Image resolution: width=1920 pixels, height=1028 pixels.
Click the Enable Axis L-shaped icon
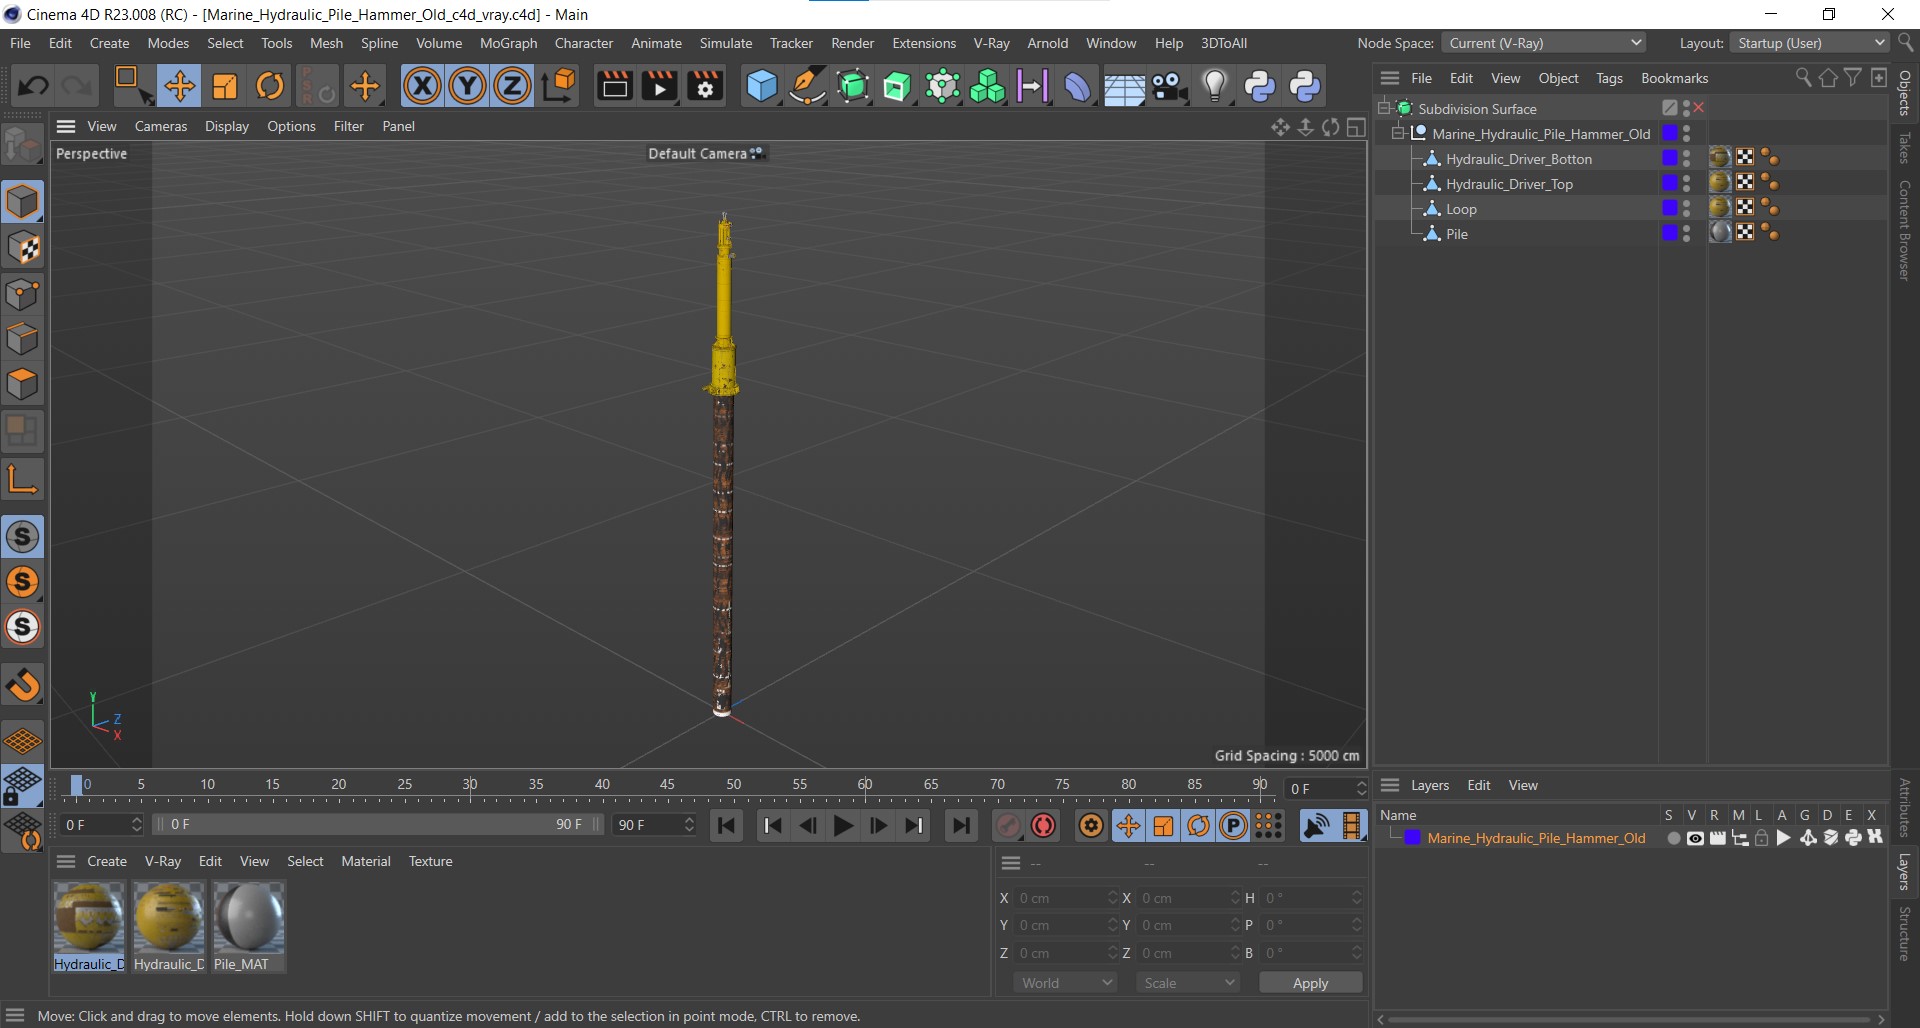[22, 480]
